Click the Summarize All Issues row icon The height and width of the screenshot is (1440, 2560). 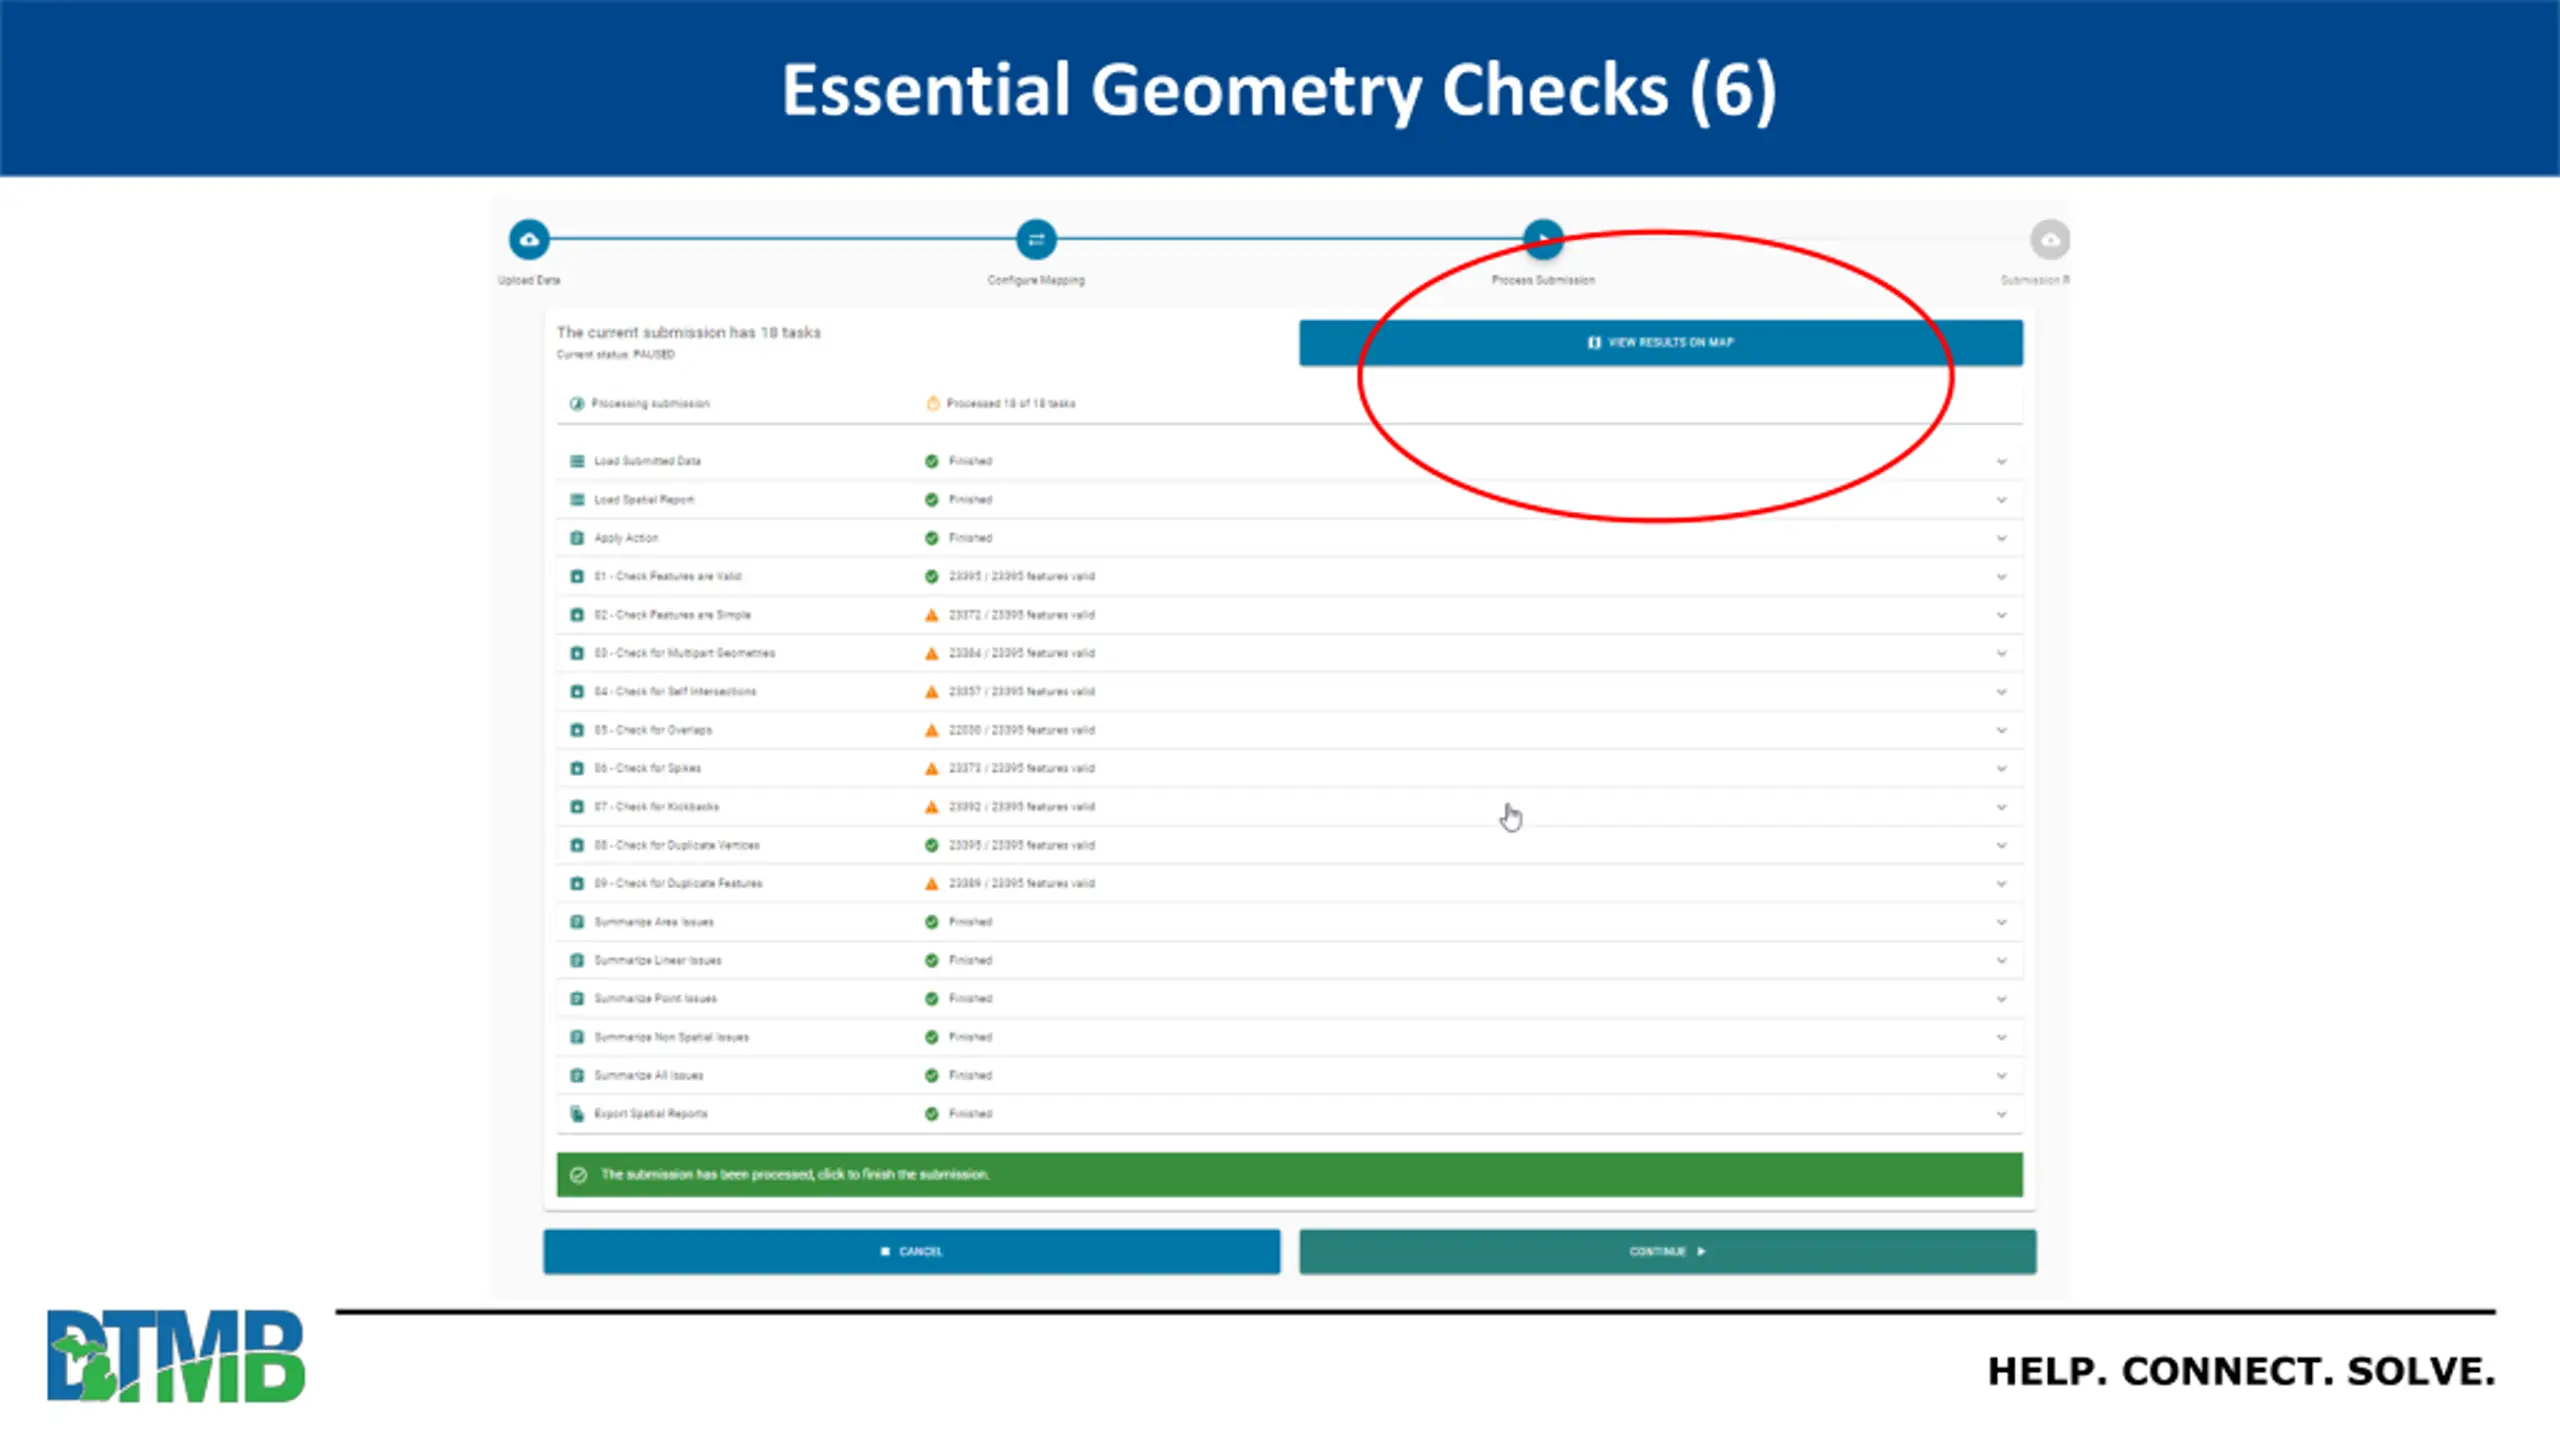click(577, 1075)
